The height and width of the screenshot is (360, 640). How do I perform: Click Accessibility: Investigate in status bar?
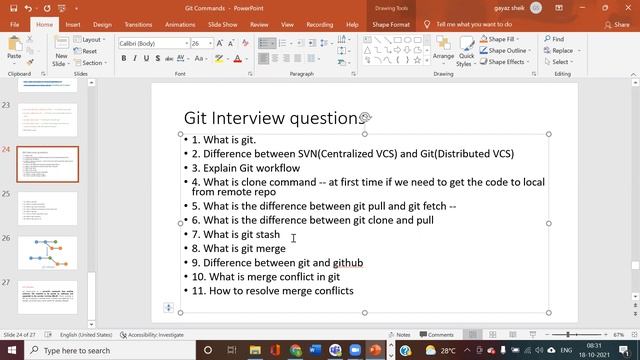click(152, 335)
